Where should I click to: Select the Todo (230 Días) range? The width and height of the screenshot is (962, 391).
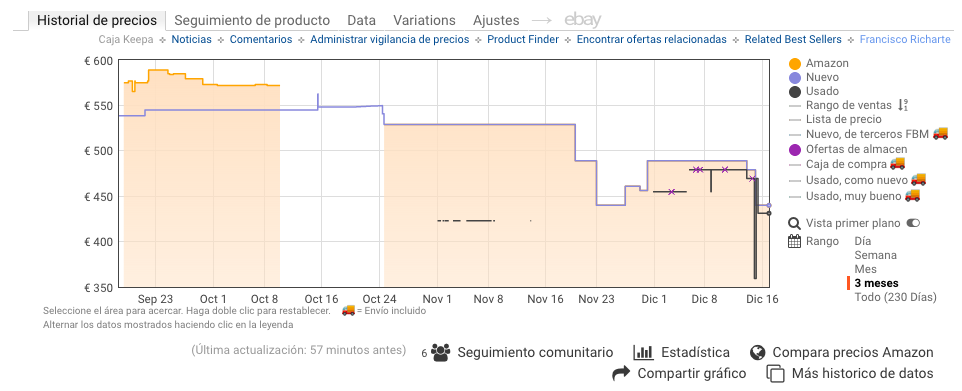click(x=895, y=298)
